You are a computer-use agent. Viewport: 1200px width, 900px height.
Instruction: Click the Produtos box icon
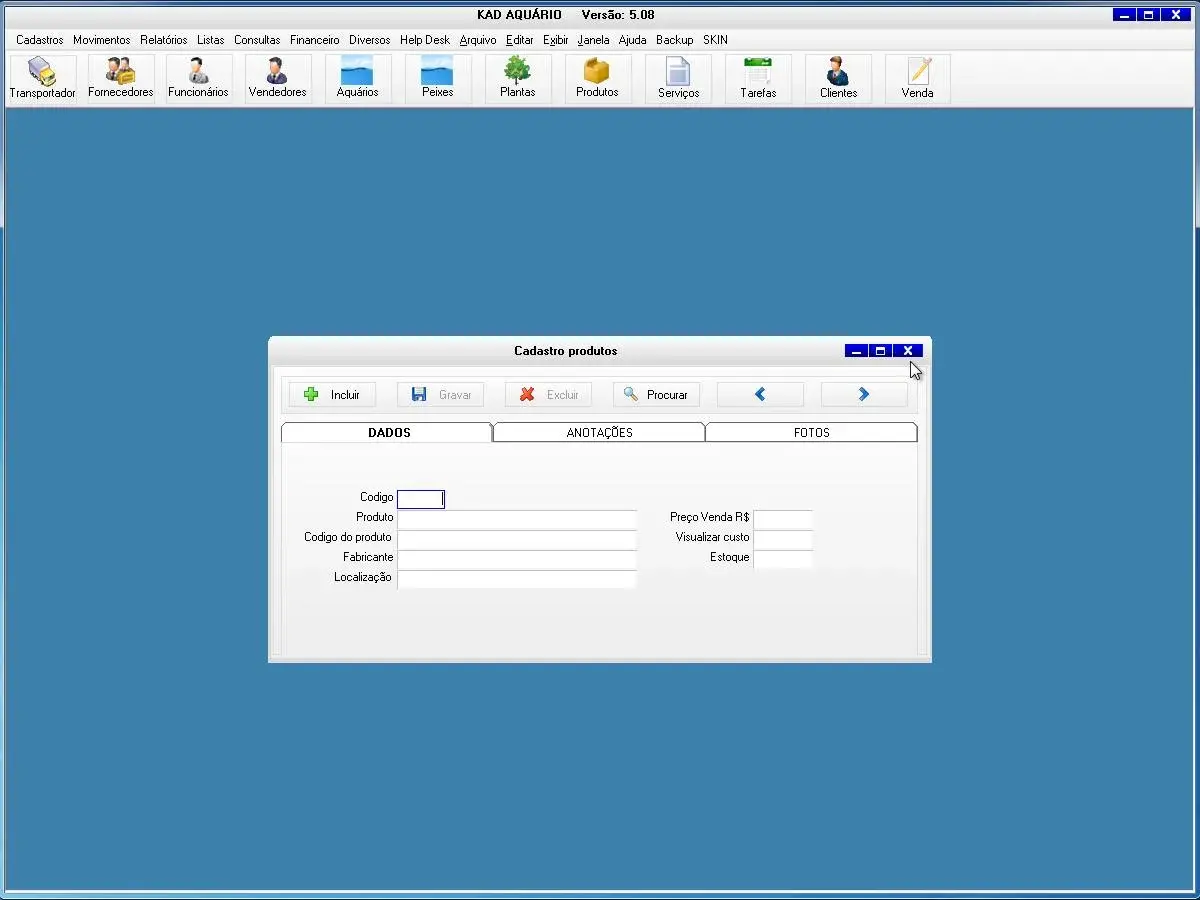(598, 79)
